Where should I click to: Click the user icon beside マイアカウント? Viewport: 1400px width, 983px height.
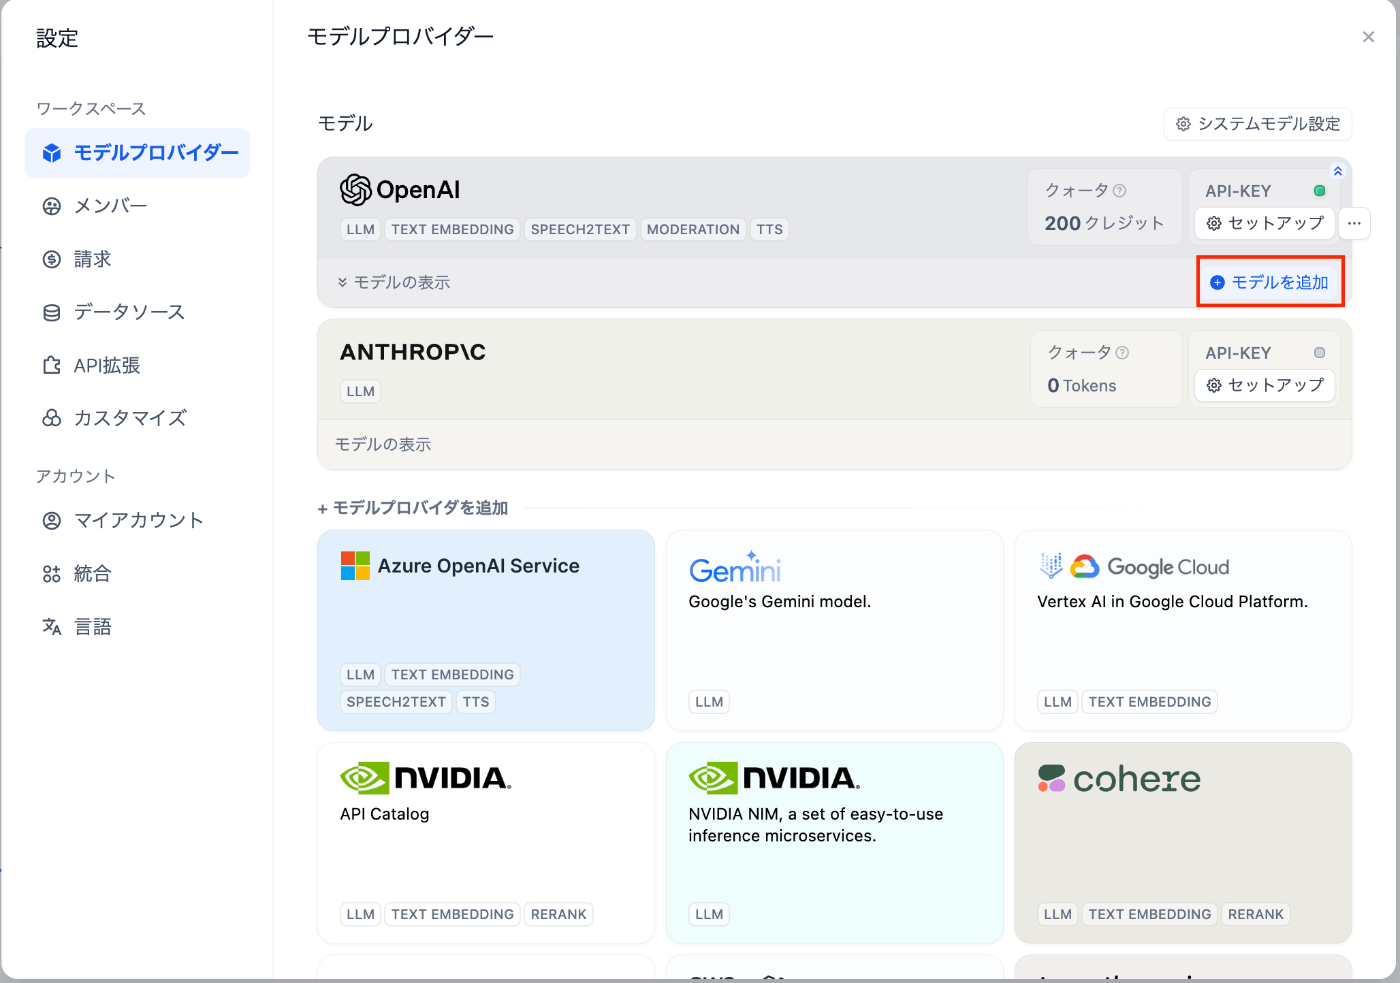pos(52,520)
